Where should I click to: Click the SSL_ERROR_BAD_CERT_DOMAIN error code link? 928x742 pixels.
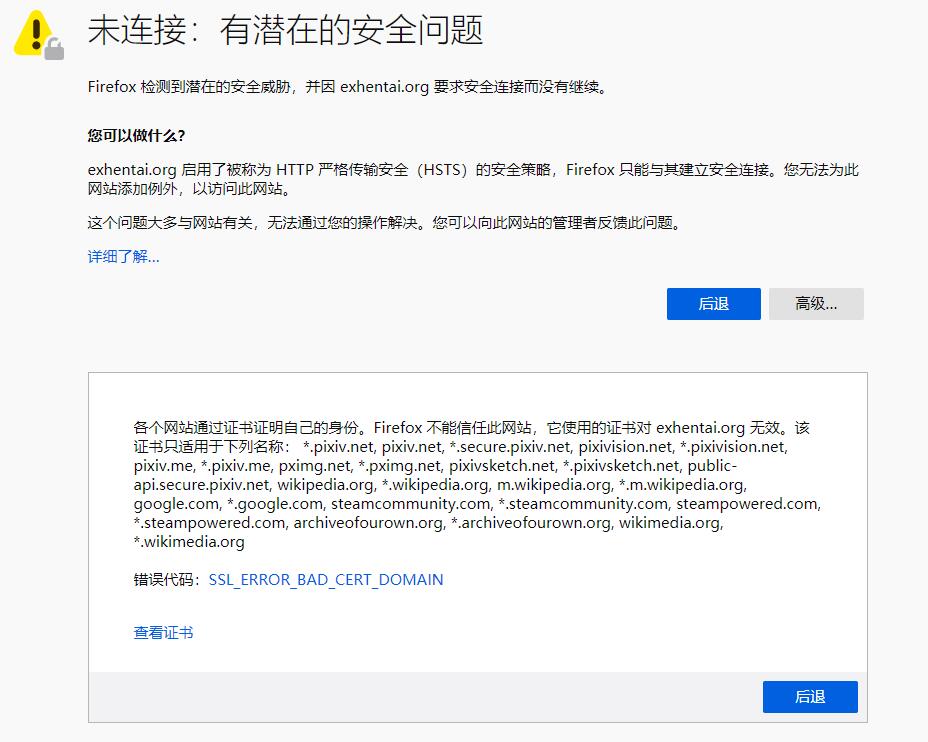[x=325, y=580]
